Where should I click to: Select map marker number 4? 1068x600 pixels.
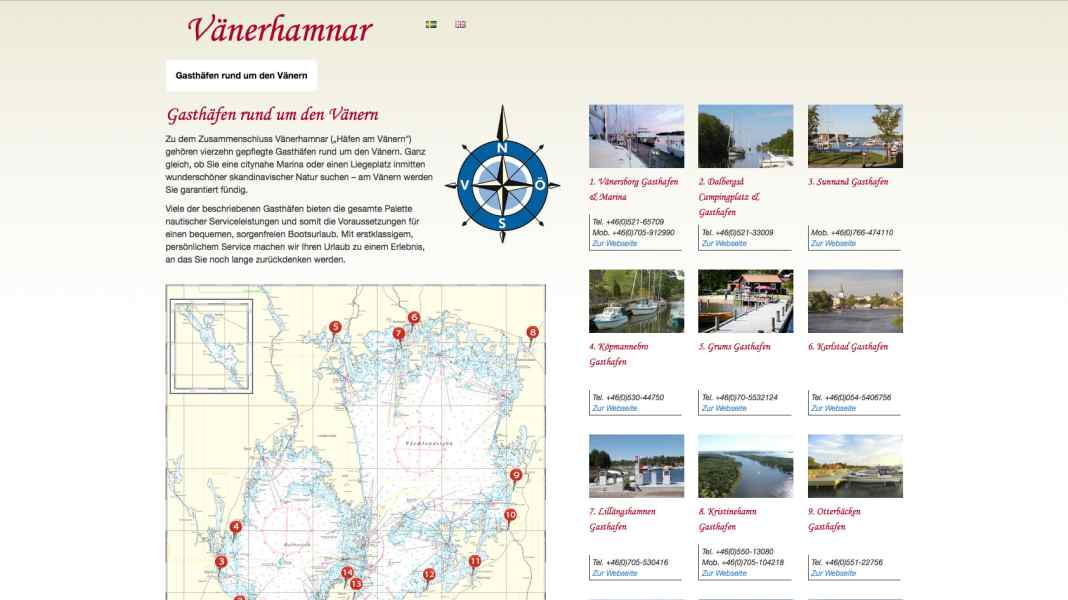pos(236,527)
